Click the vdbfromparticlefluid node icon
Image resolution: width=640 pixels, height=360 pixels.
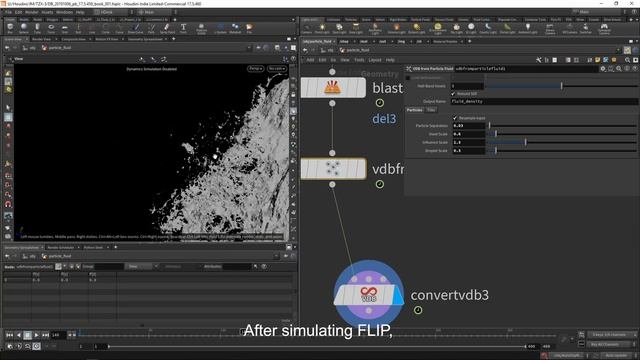332,168
